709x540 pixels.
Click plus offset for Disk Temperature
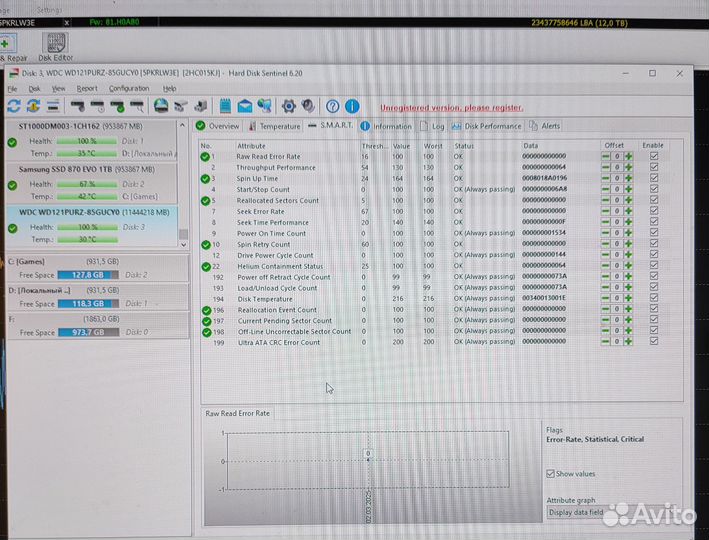[629, 298]
